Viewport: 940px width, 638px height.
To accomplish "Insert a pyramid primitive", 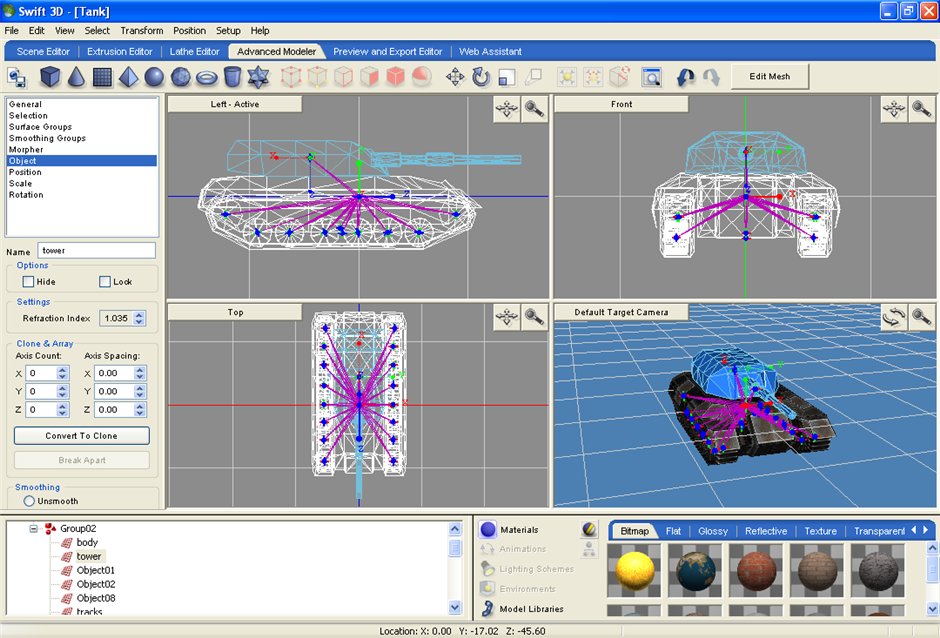I will [x=128, y=77].
